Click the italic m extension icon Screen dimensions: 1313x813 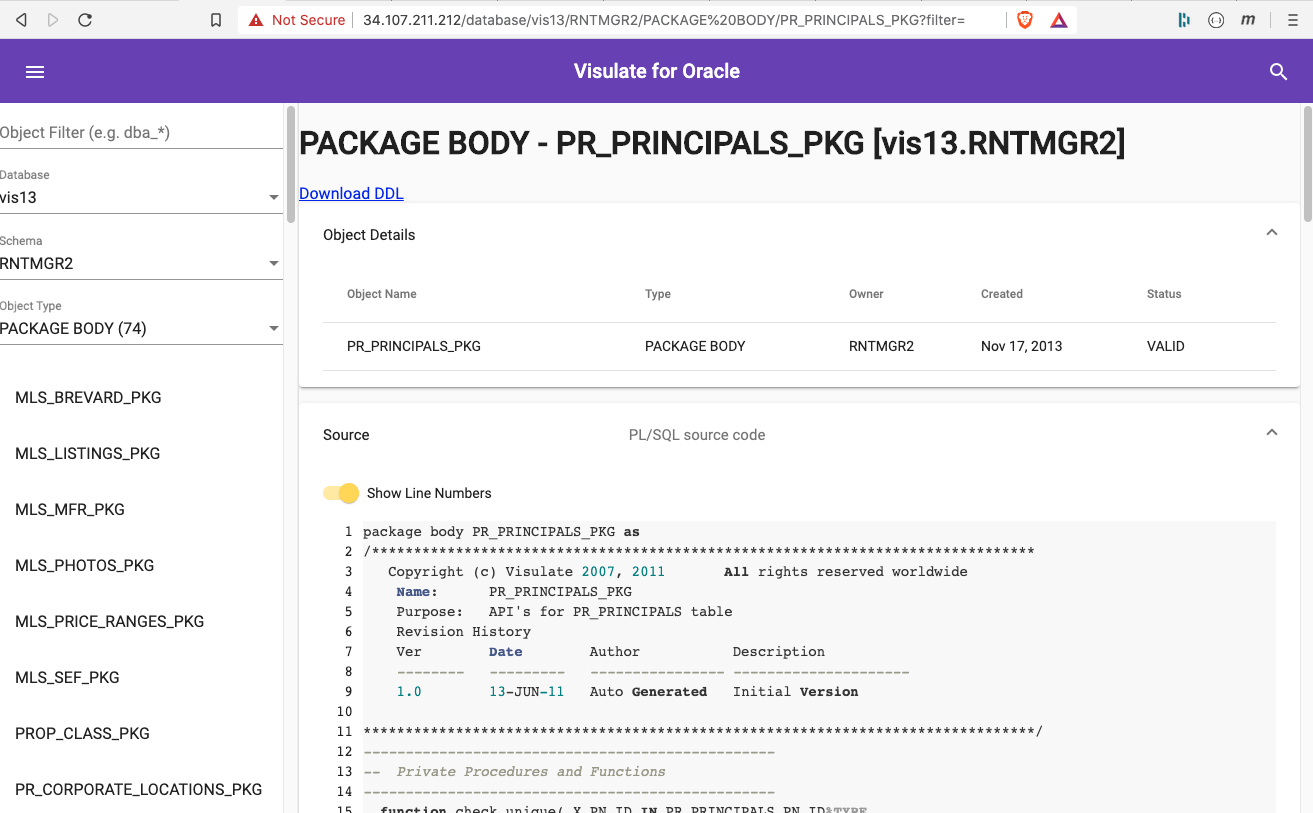pyautogui.click(x=1248, y=20)
